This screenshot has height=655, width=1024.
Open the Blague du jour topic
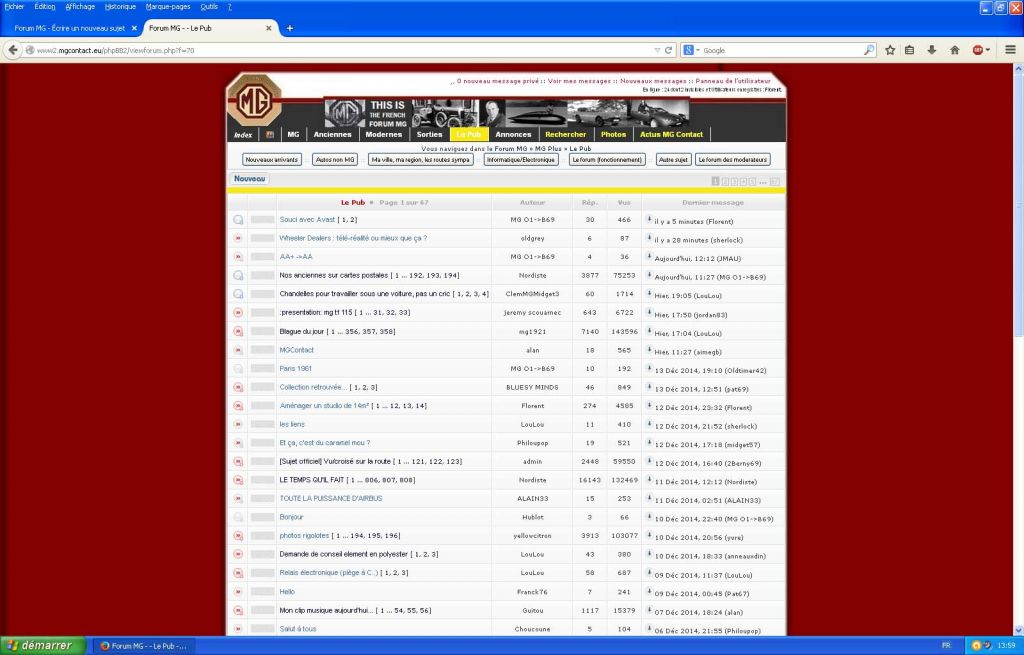click(x=302, y=331)
